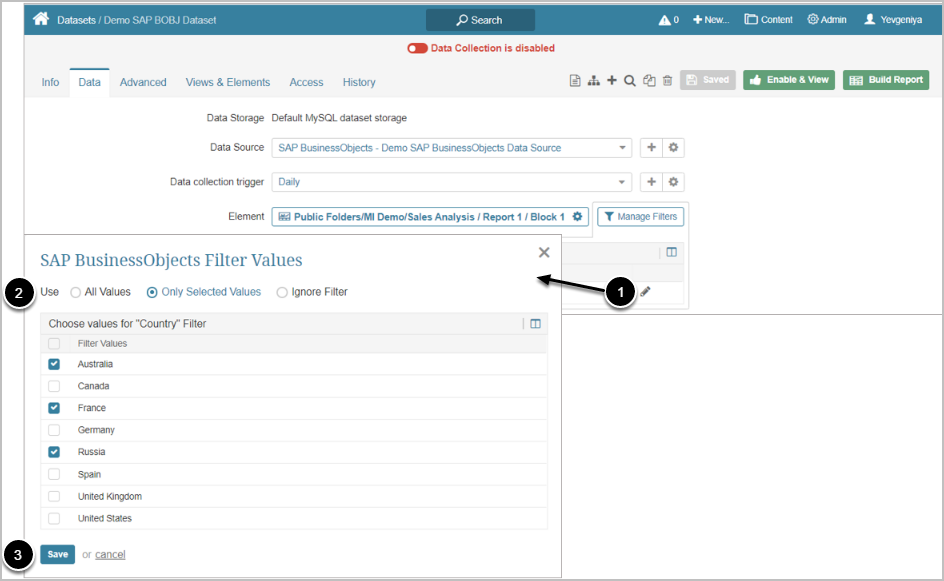
Task: Click the magnifier preview toolbar icon
Action: (630, 80)
